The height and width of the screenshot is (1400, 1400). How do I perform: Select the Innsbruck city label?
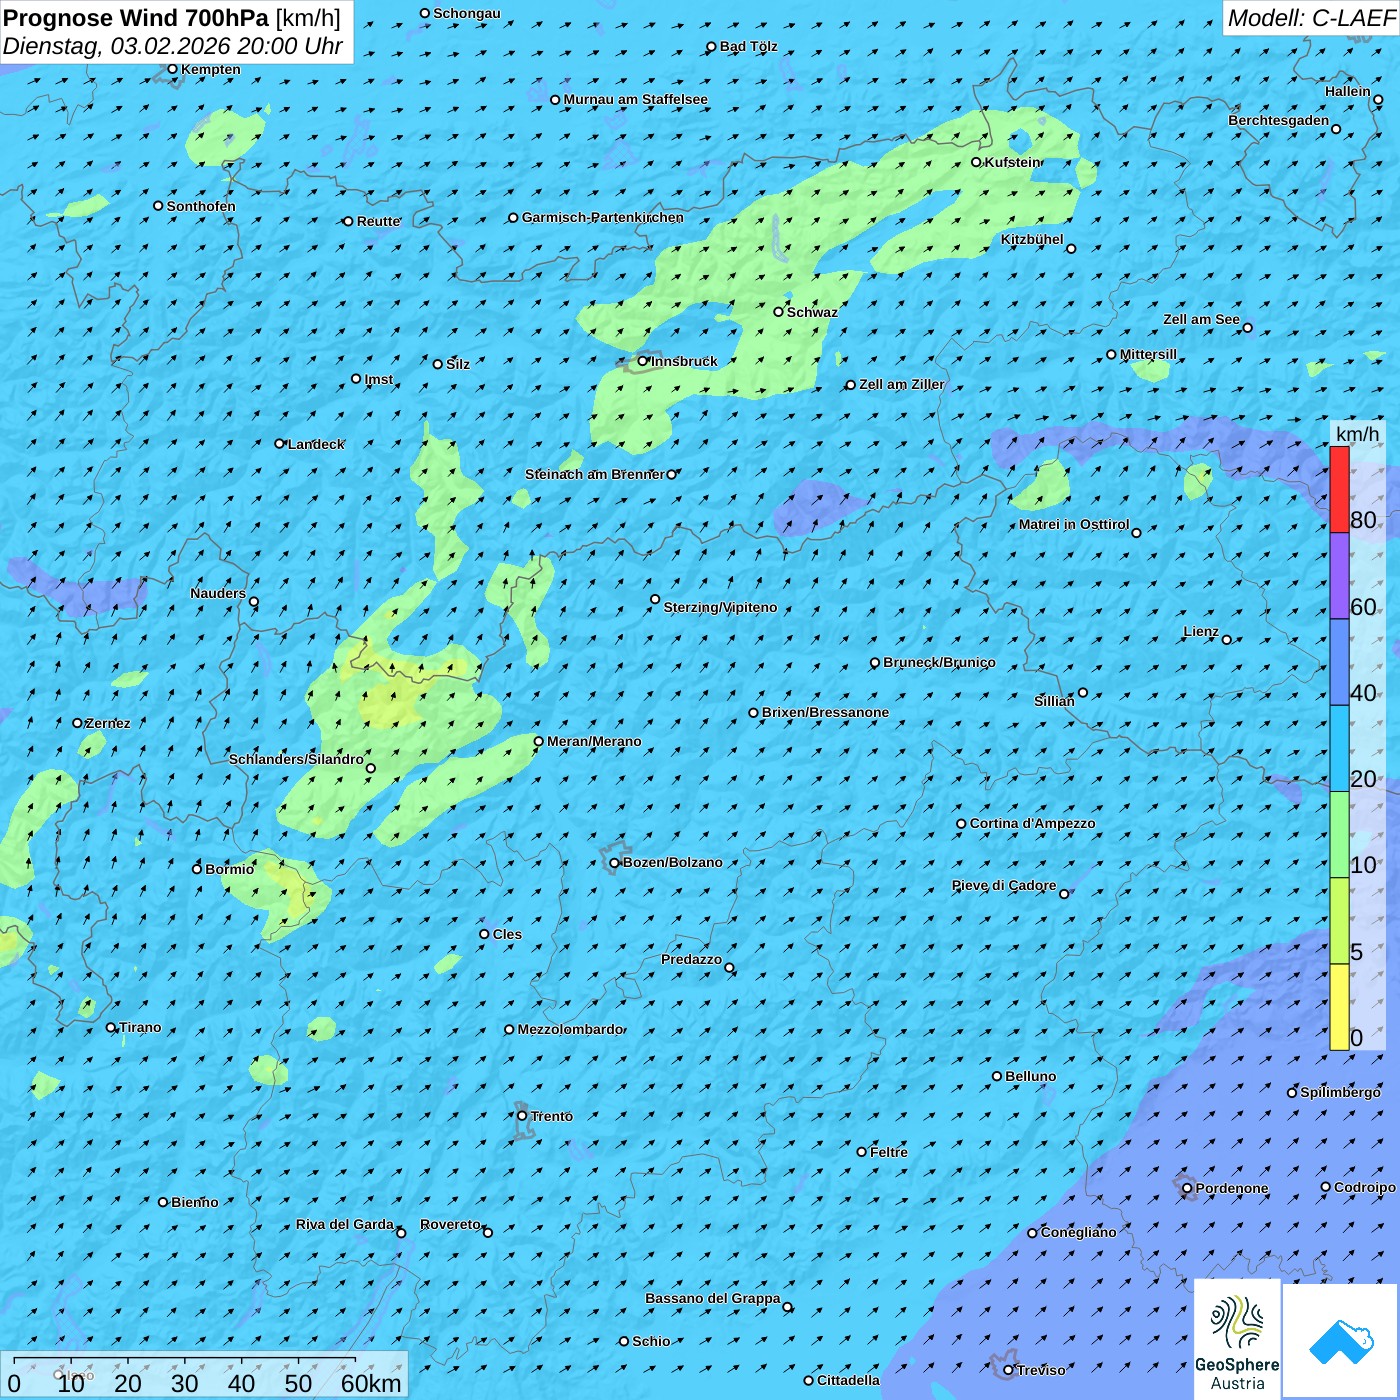tap(684, 361)
